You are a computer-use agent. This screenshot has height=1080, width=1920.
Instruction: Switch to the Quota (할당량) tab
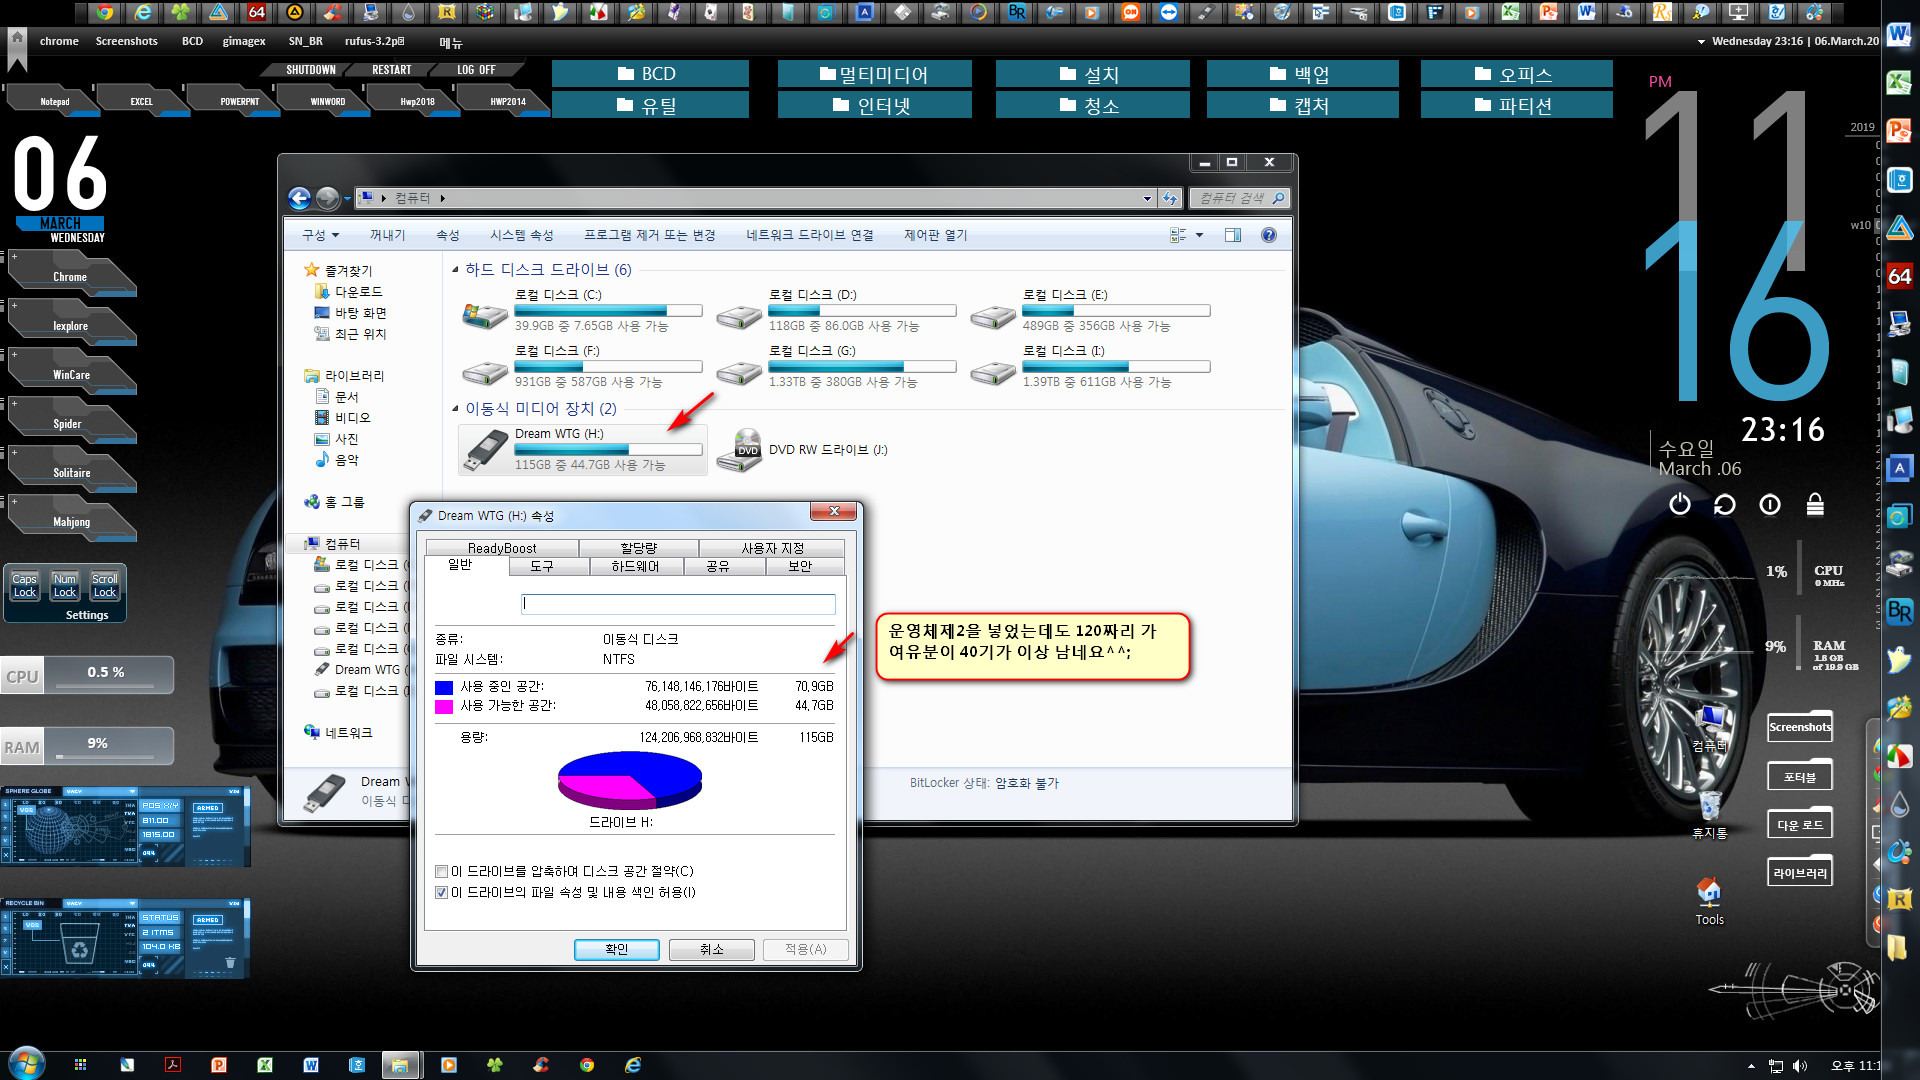(x=639, y=548)
